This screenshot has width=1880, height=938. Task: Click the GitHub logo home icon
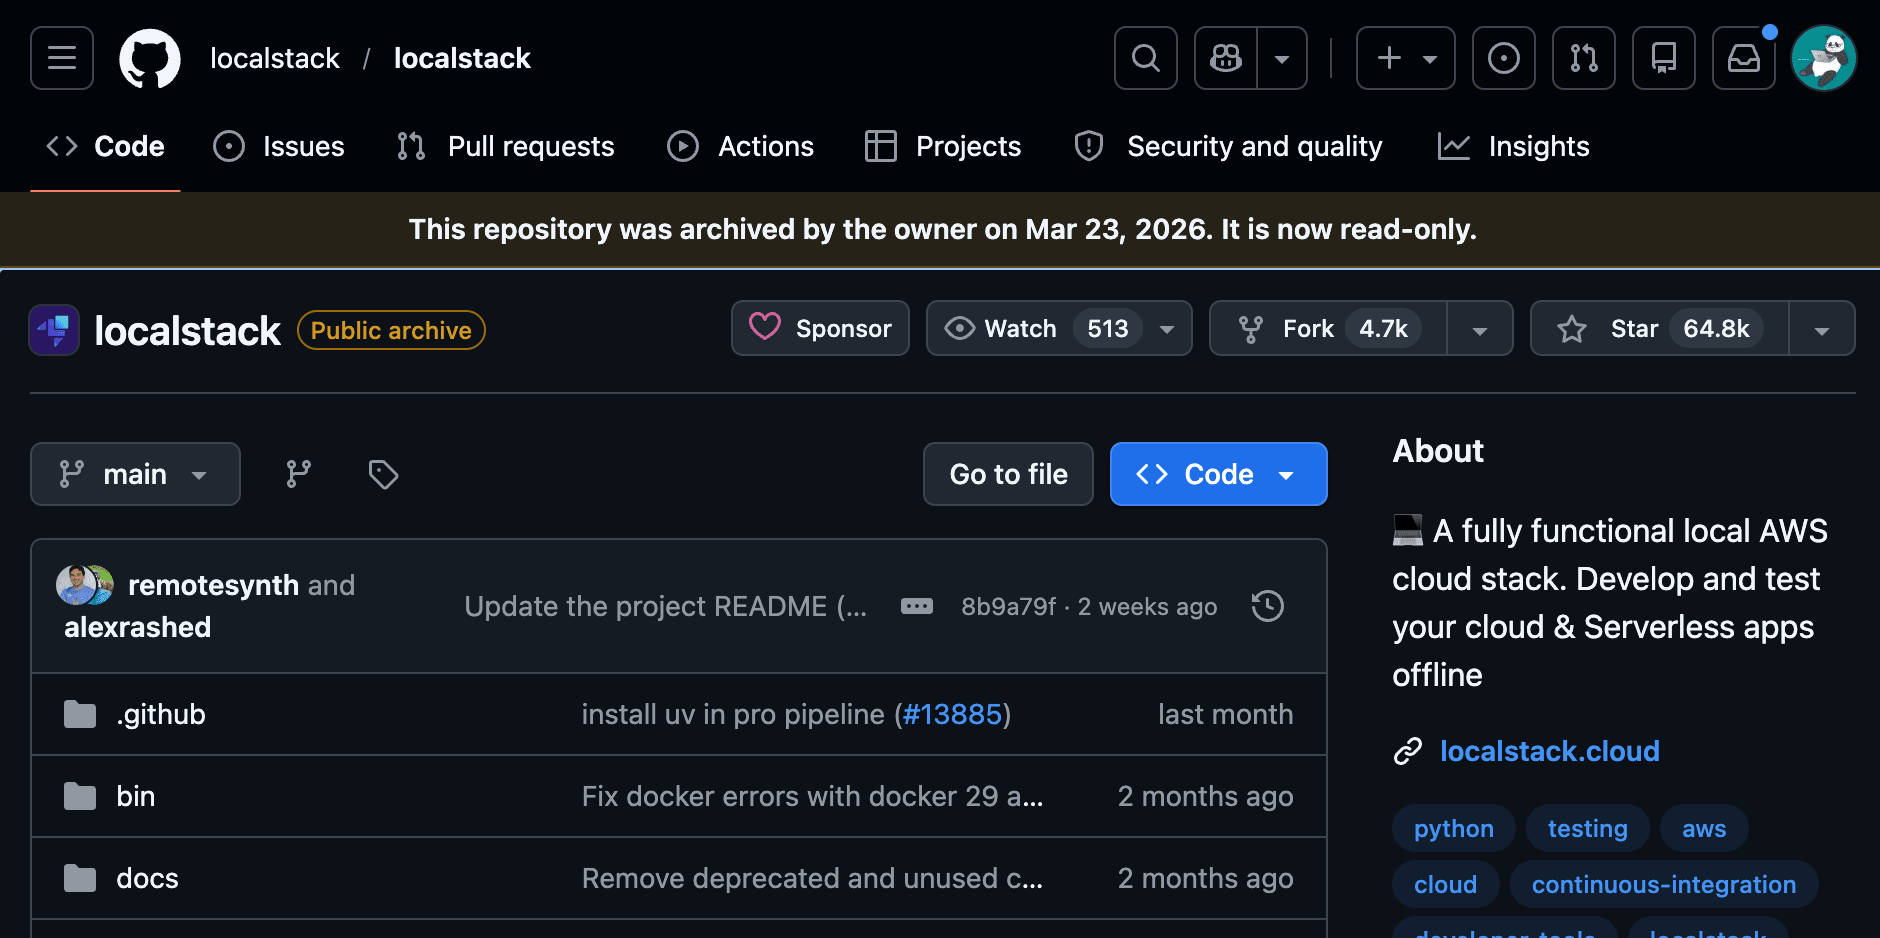pyautogui.click(x=150, y=58)
